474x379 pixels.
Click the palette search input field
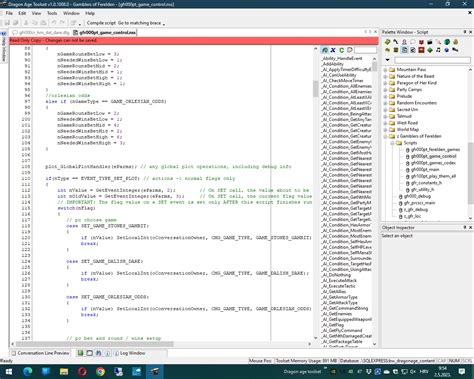pyautogui.click(x=432, y=60)
